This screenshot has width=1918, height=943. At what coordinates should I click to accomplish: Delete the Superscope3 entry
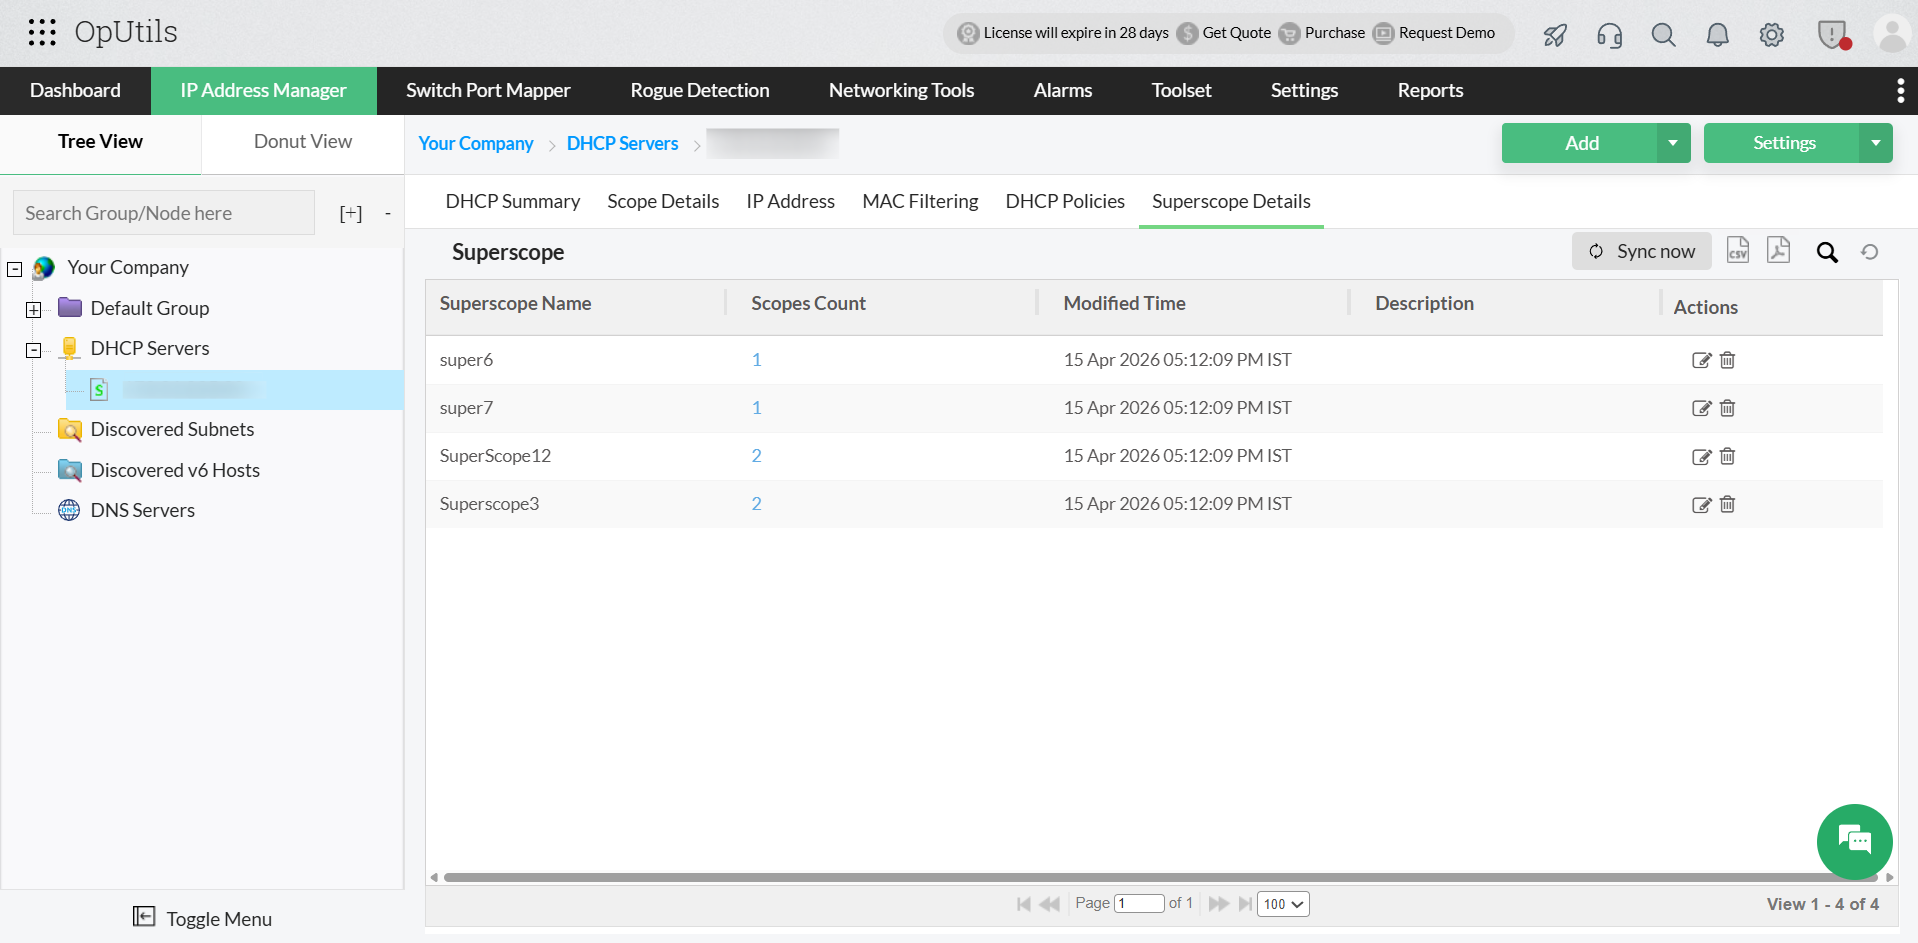[1726, 505]
